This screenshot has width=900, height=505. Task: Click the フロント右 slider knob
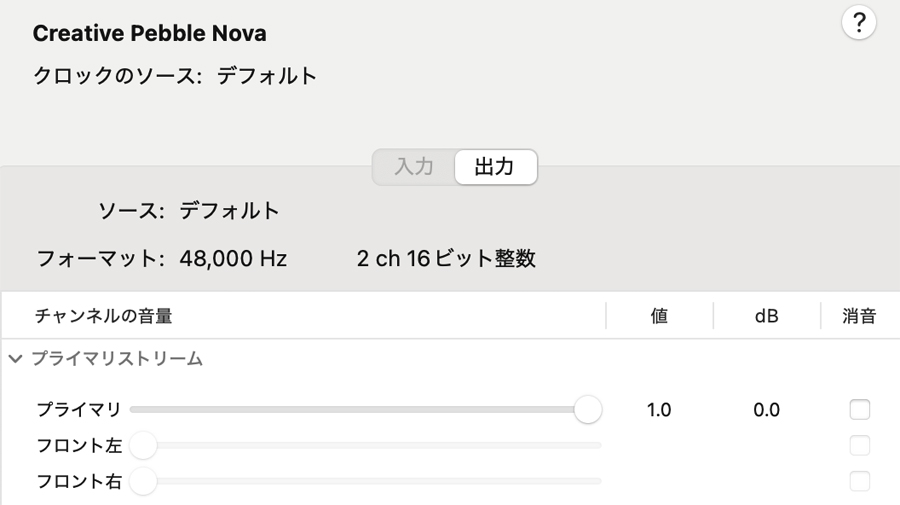tap(143, 481)
